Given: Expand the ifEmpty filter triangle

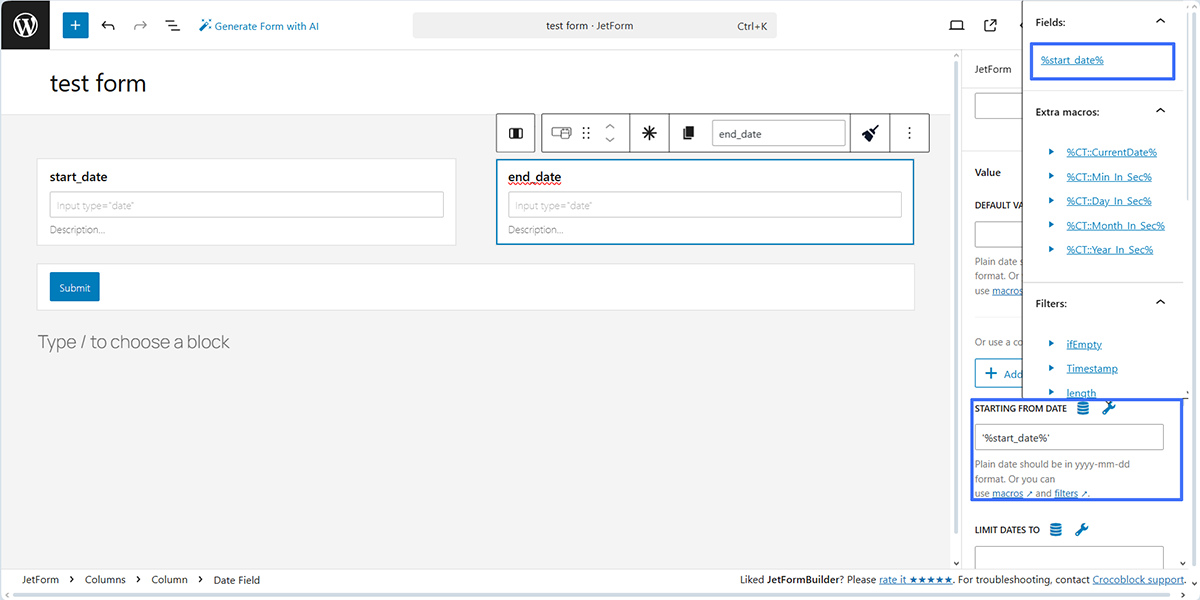Looking at the screenshot, I should pyautogui.click(x=1052, y=343).
